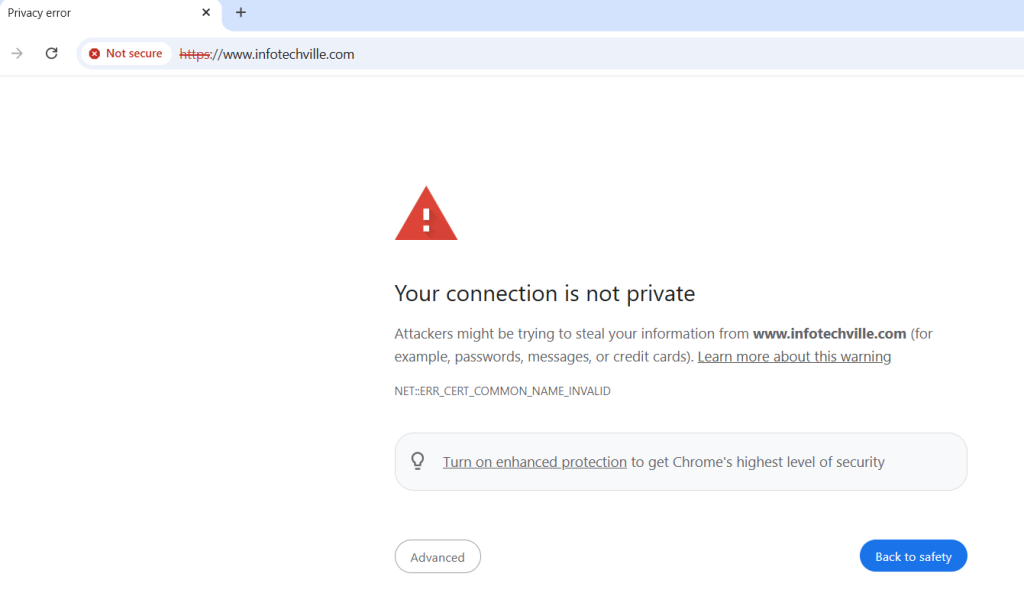Click the crossed-out https in the URL
The height and width of the screenshot is (590, 1024).
coord(195,54)
